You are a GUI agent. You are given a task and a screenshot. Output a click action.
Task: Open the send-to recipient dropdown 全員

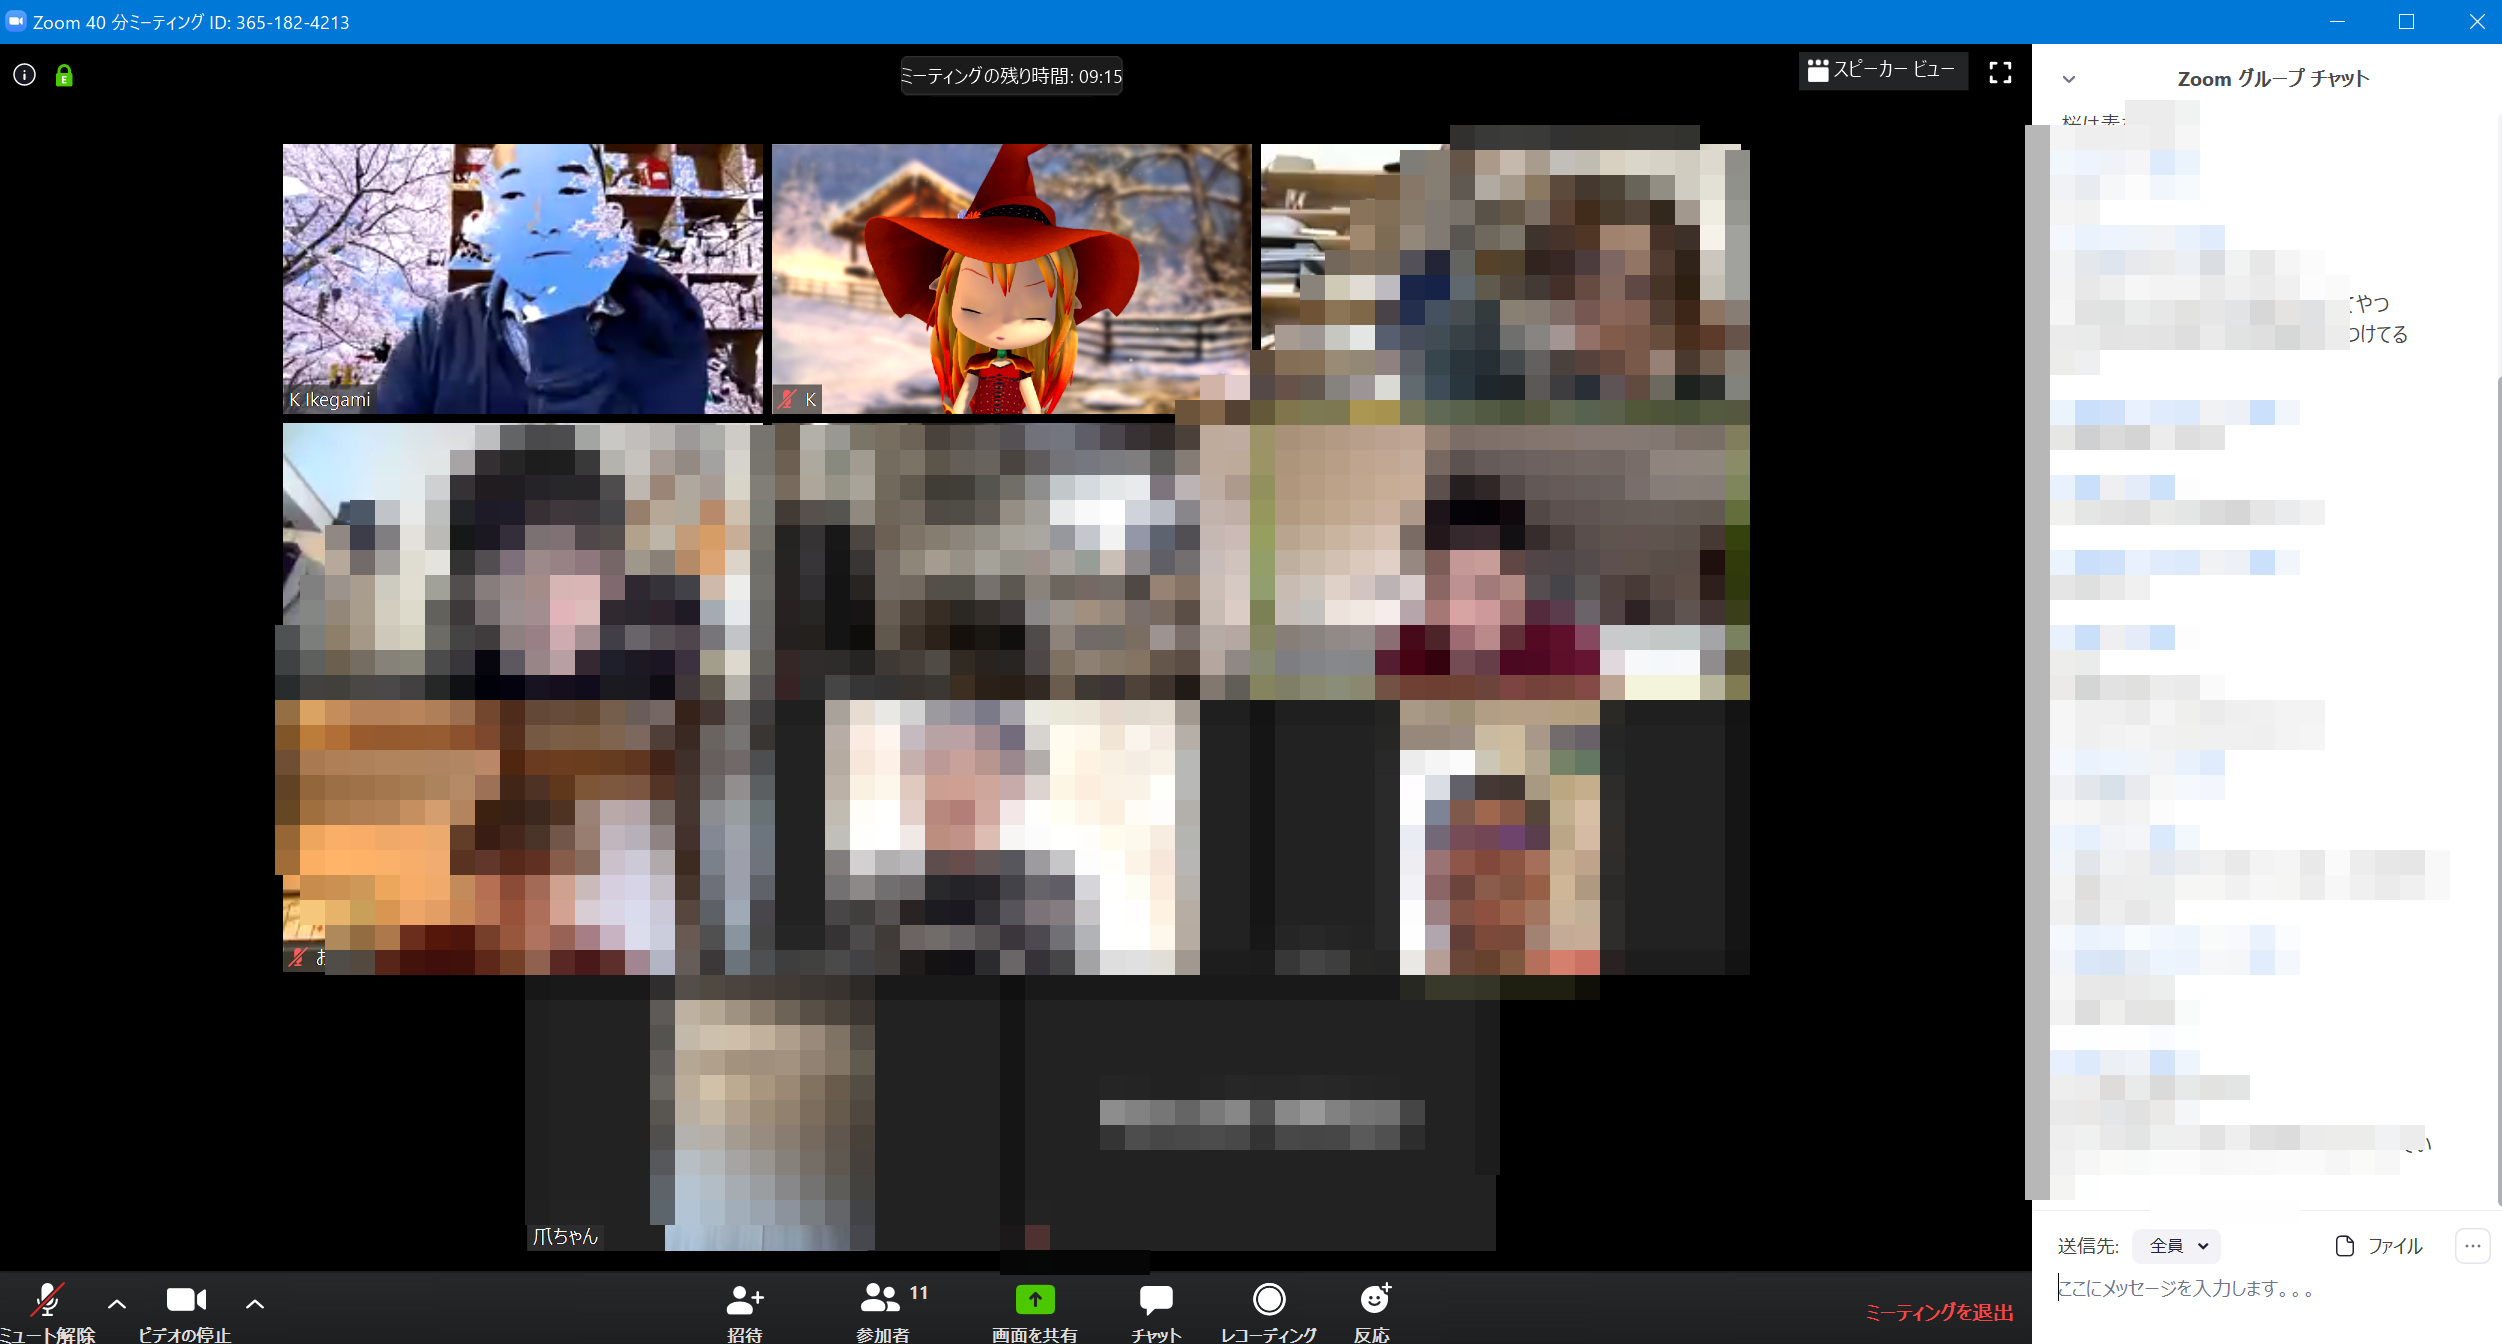[x=2177, y=1246]
